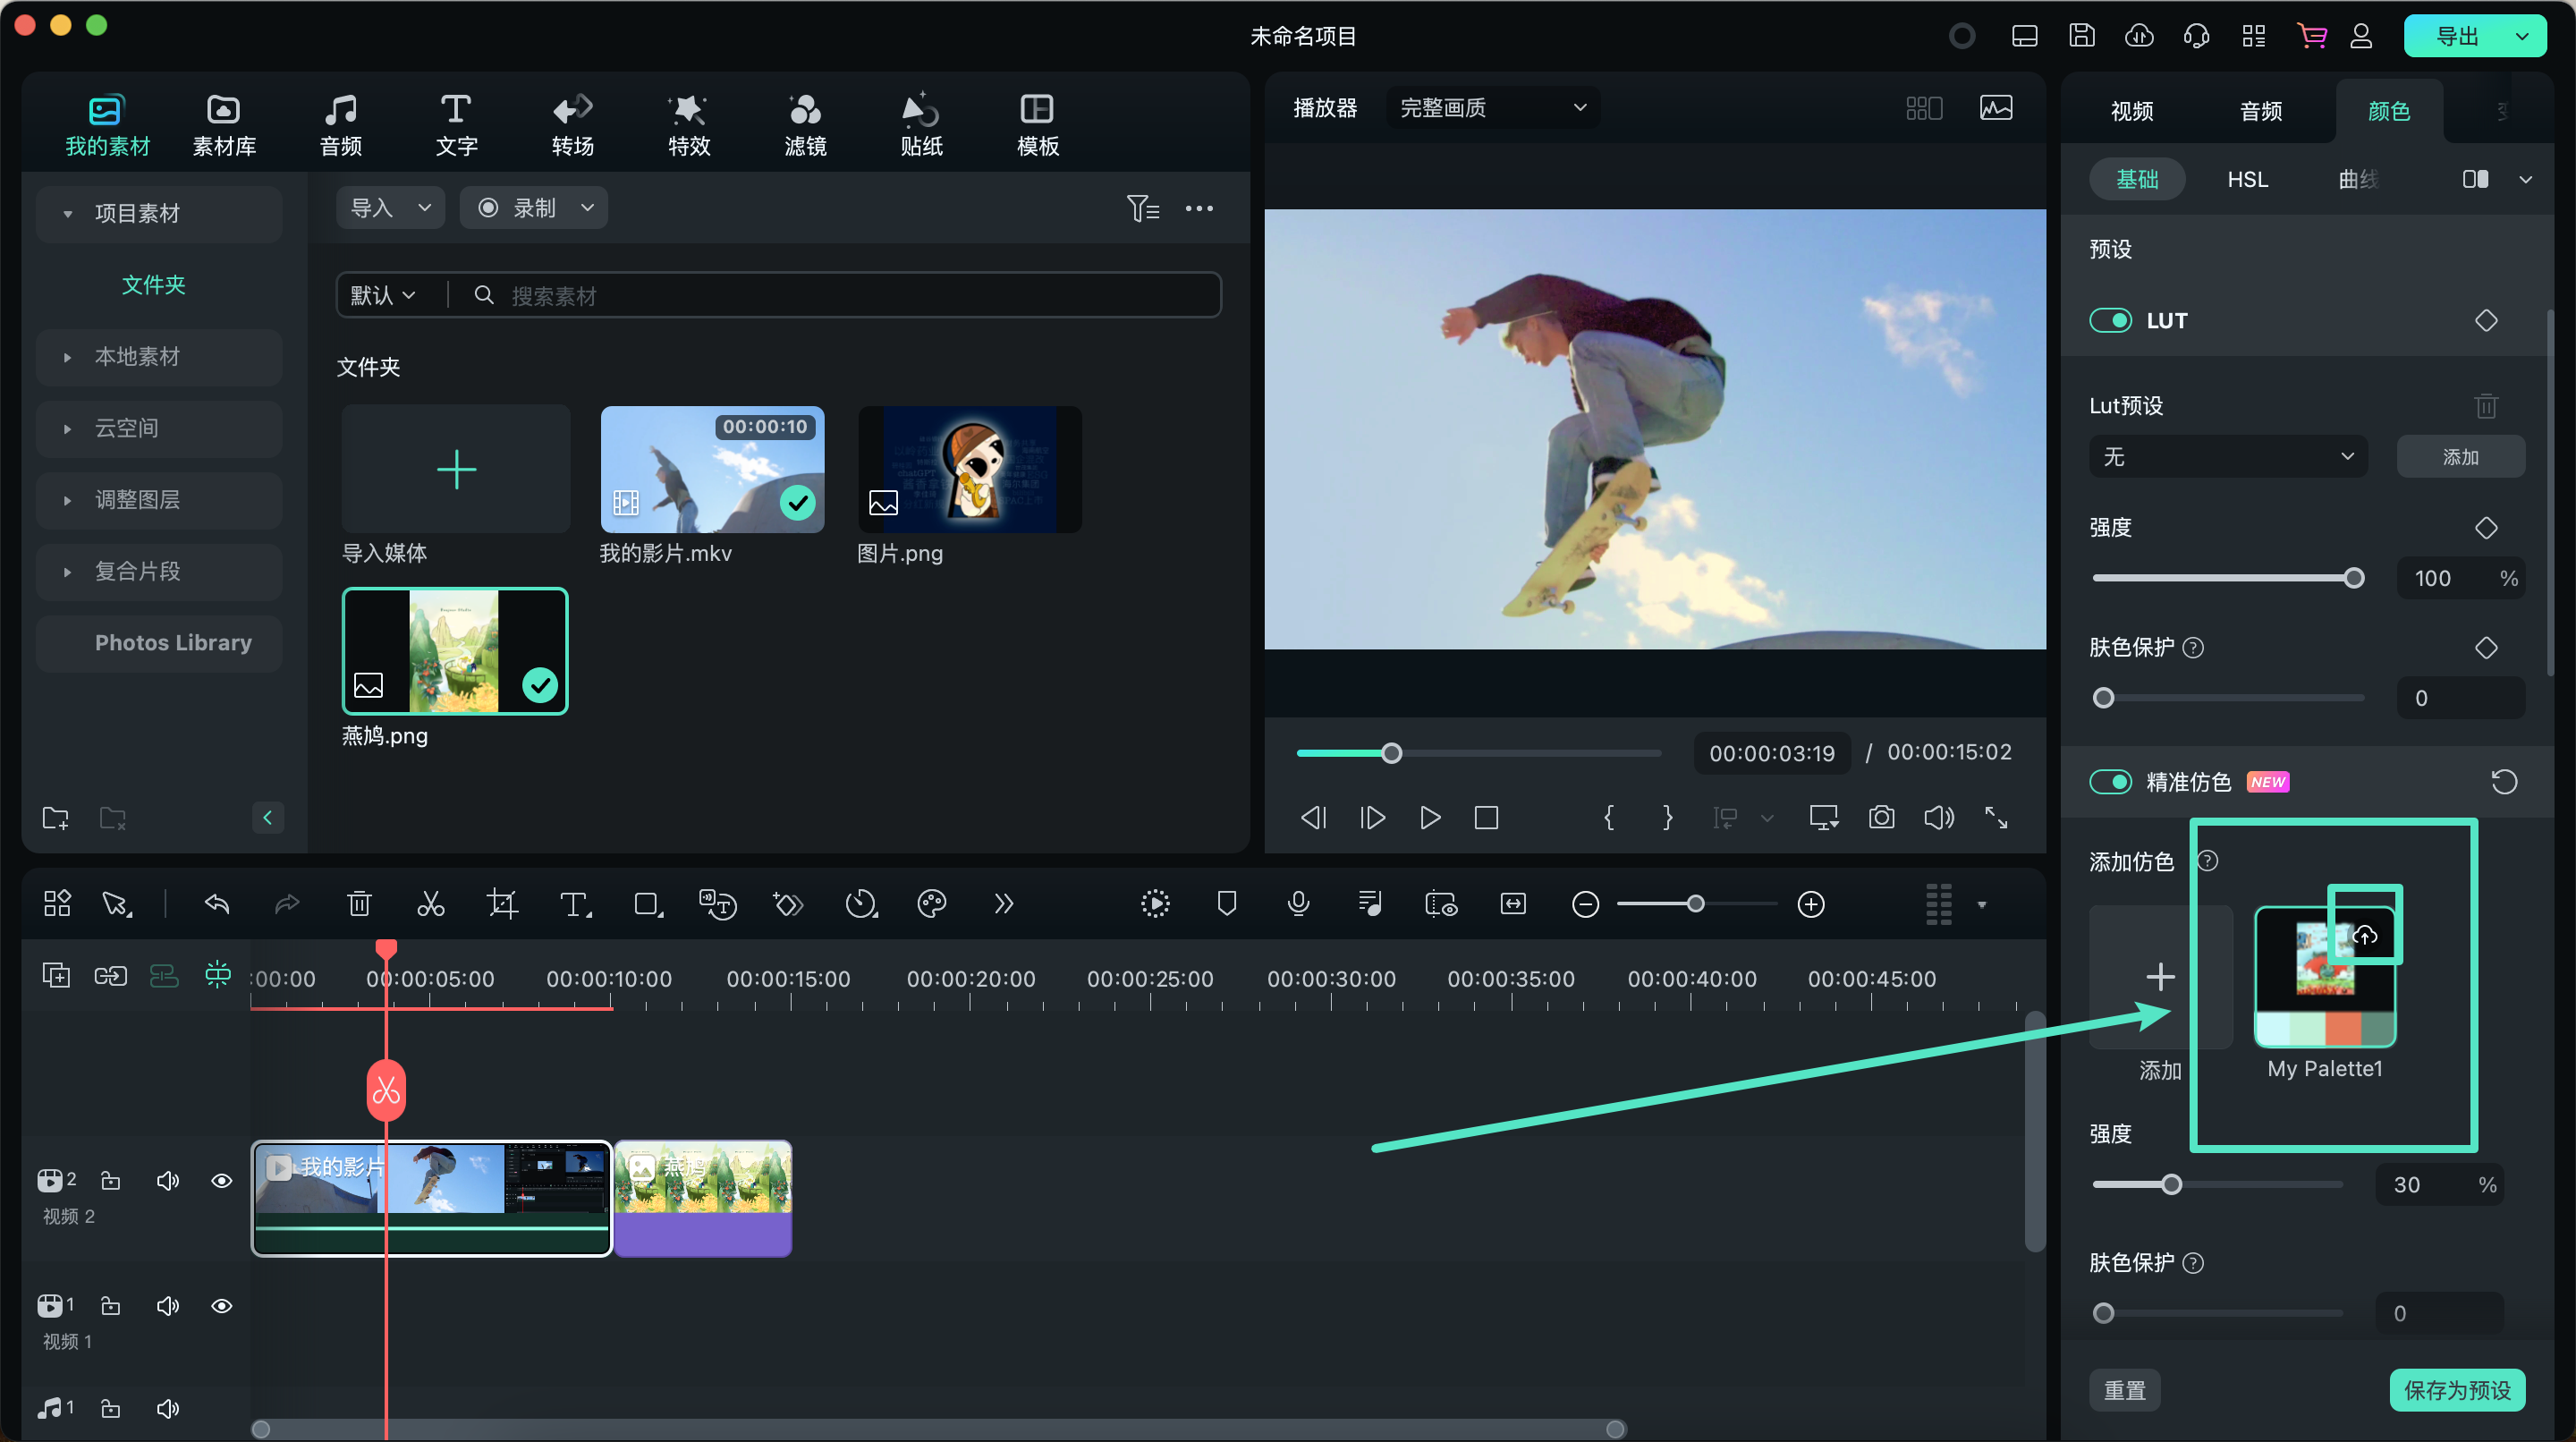2576x1442 pixels.
Task: Open the color palette tool icon
Action: tap(931, 904)
